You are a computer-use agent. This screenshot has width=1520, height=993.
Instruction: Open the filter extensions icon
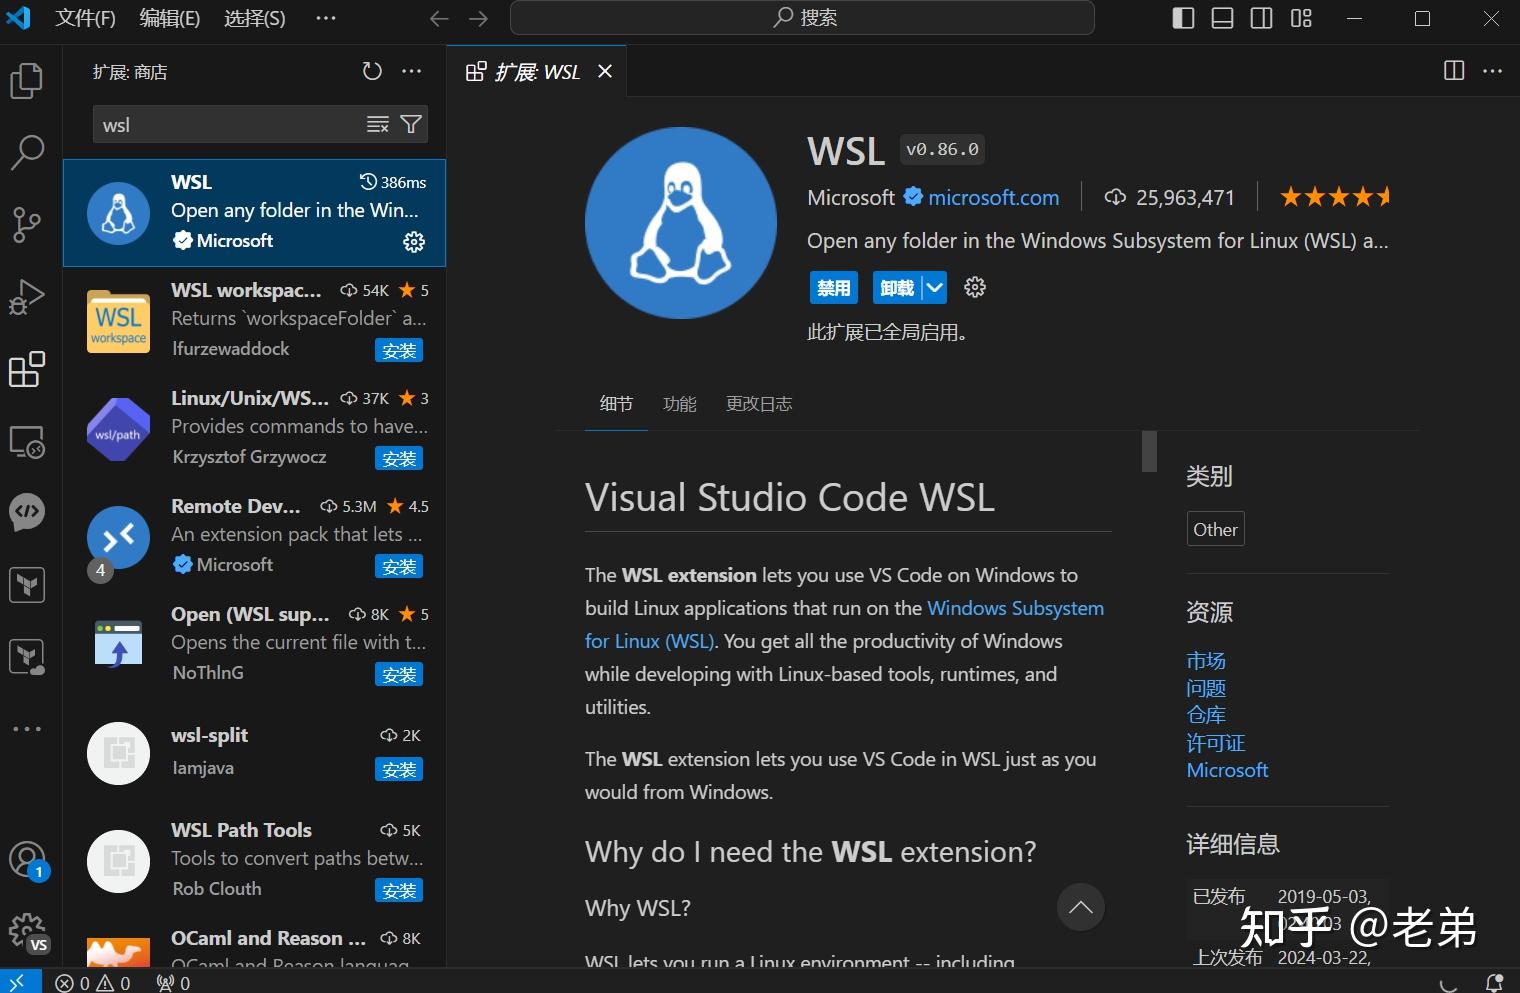[x=411, y=124]
